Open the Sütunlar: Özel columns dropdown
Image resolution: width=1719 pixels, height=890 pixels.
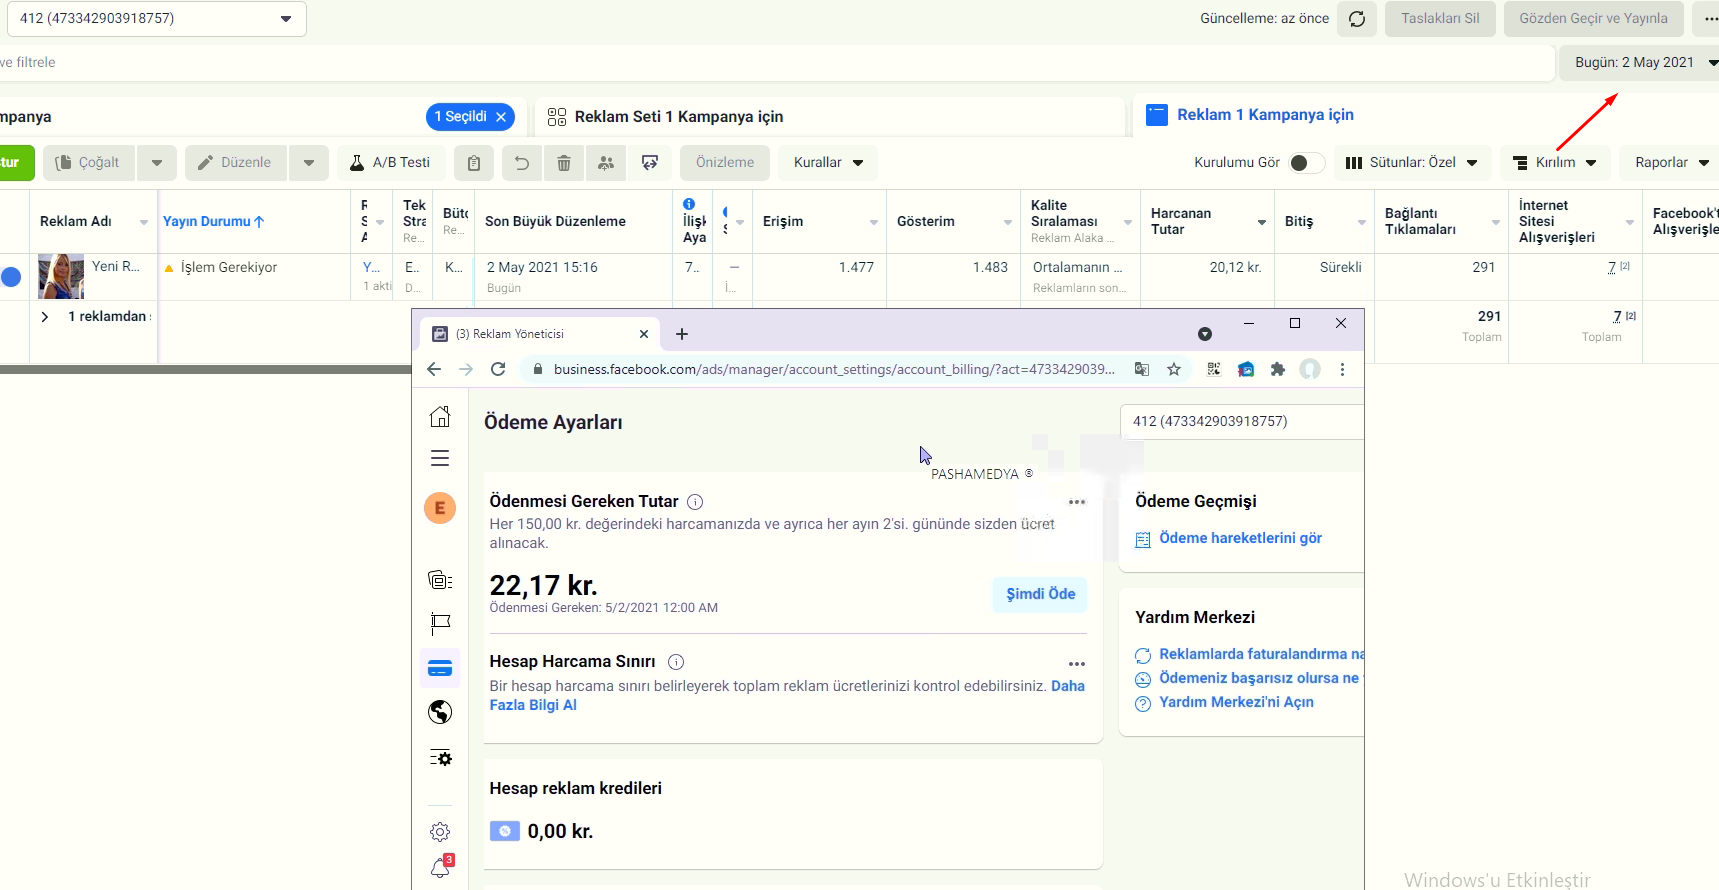(1412, 163)
